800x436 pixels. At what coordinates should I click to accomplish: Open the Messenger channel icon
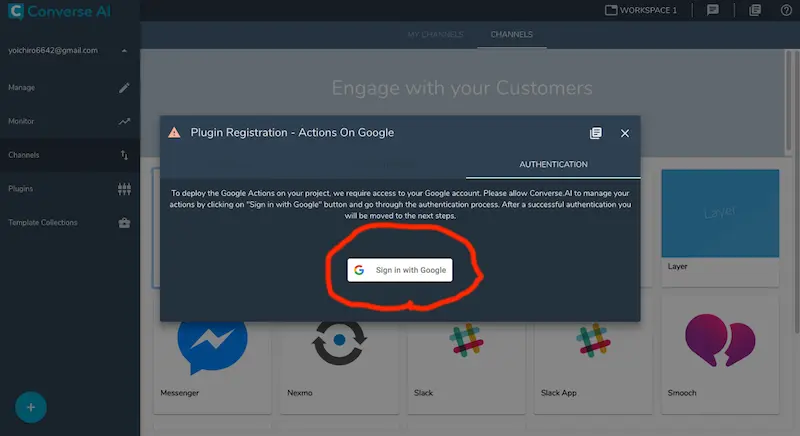tap(212, 347)
